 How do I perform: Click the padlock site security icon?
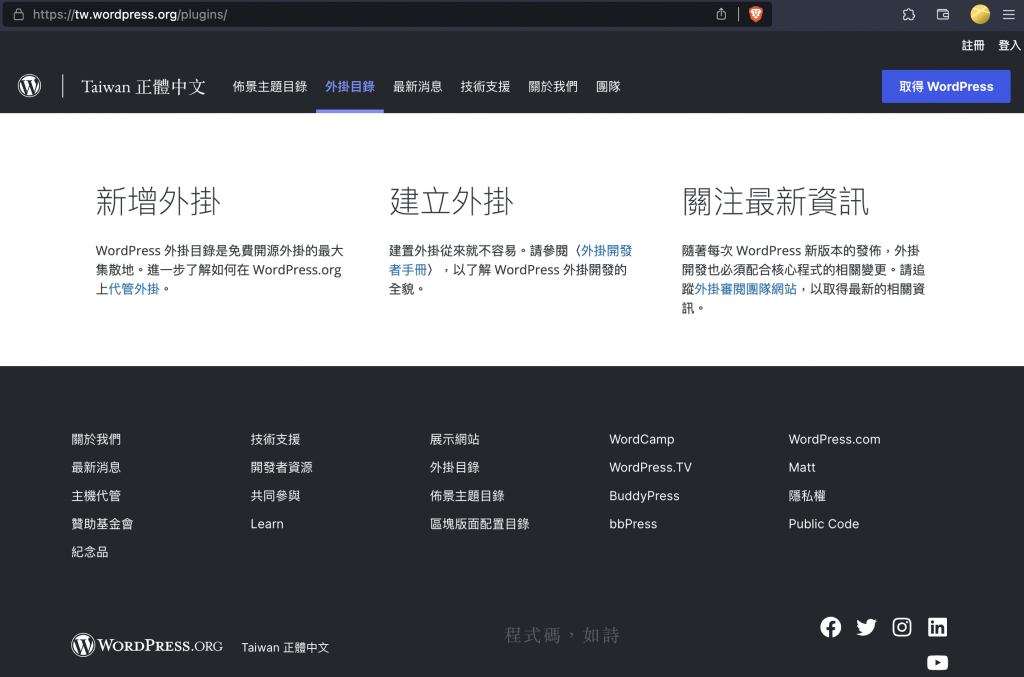pos(19,14)
